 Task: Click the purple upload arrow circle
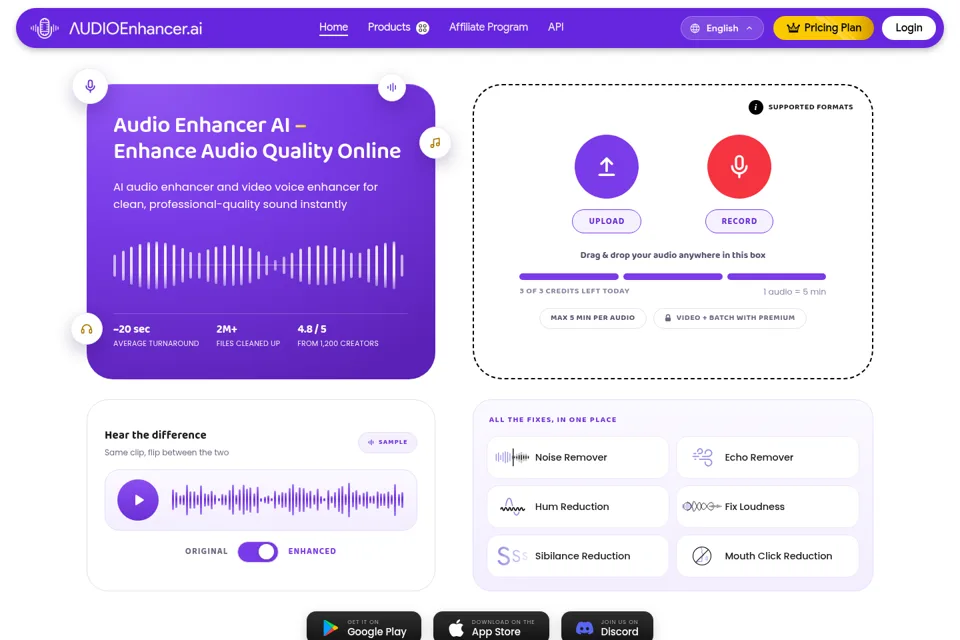click(606, 167)
